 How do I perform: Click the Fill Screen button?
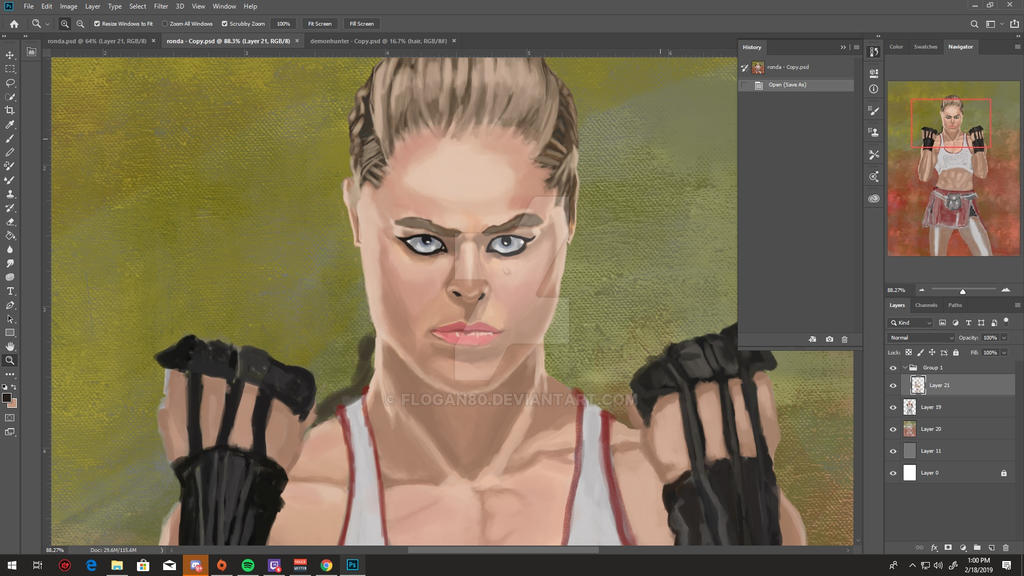click(x=361, y=24)
